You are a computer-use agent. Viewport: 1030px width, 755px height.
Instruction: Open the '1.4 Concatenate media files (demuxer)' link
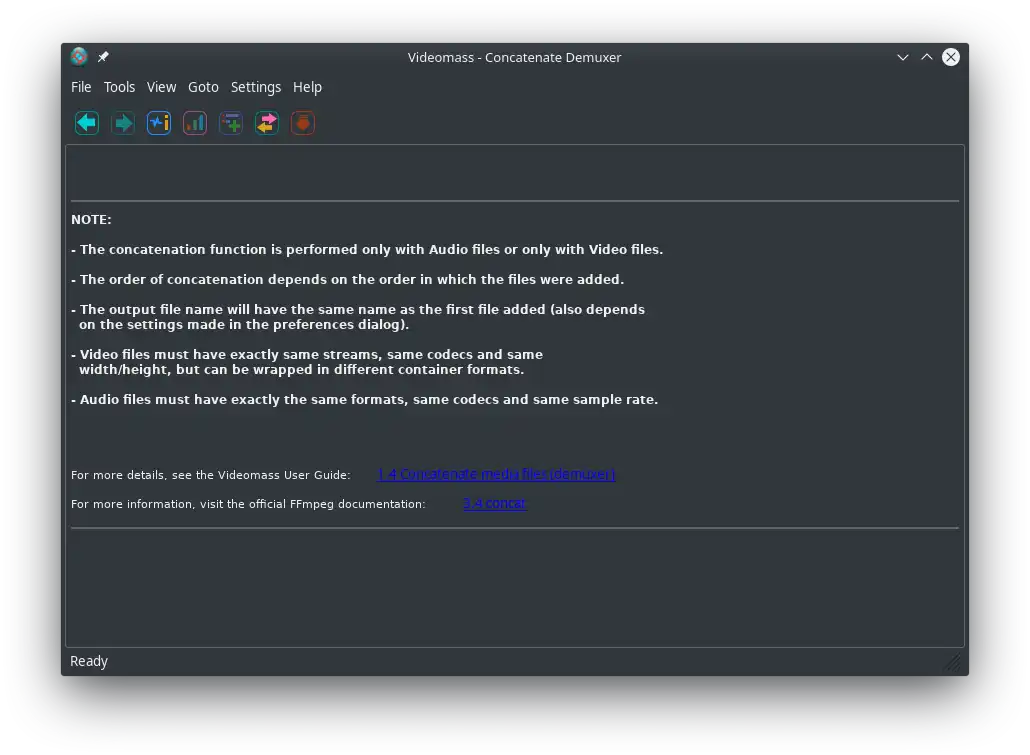click(x=496, y=474)
